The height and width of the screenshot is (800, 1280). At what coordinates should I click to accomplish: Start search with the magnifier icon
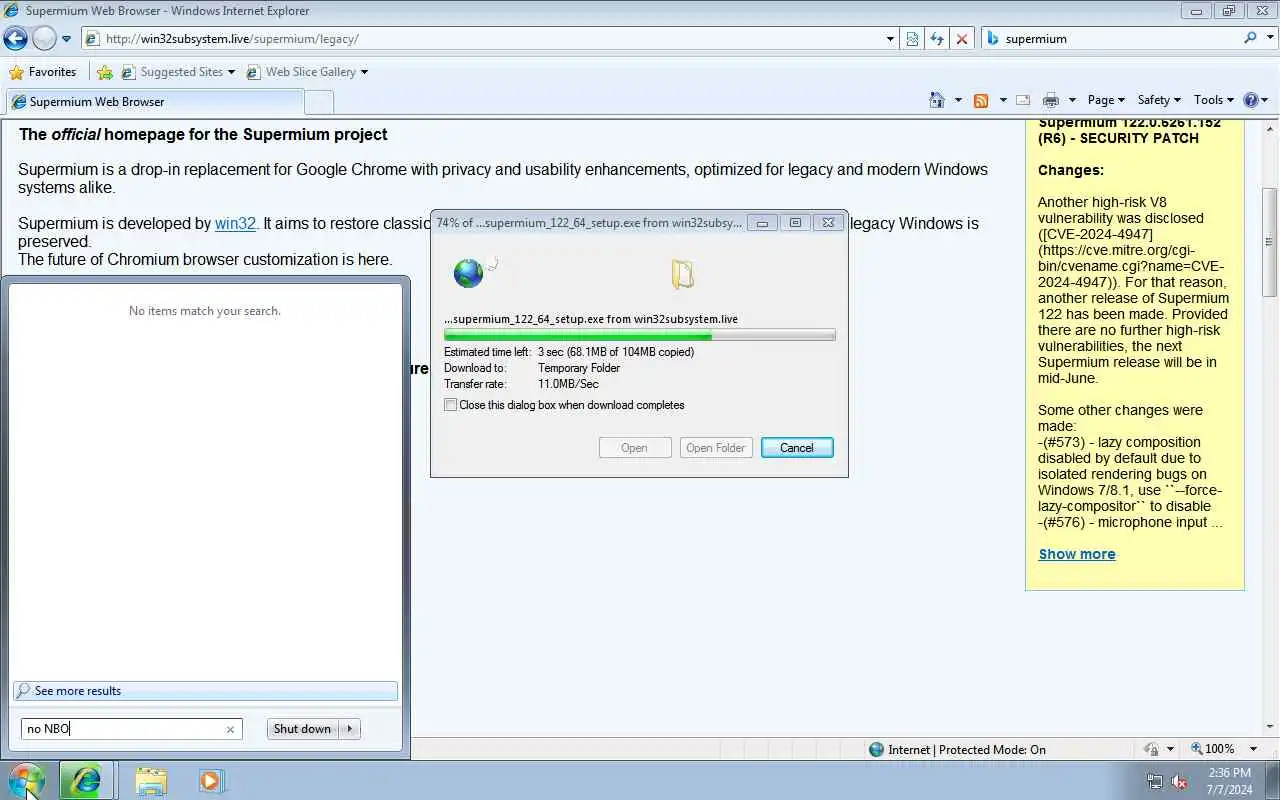1250,38
